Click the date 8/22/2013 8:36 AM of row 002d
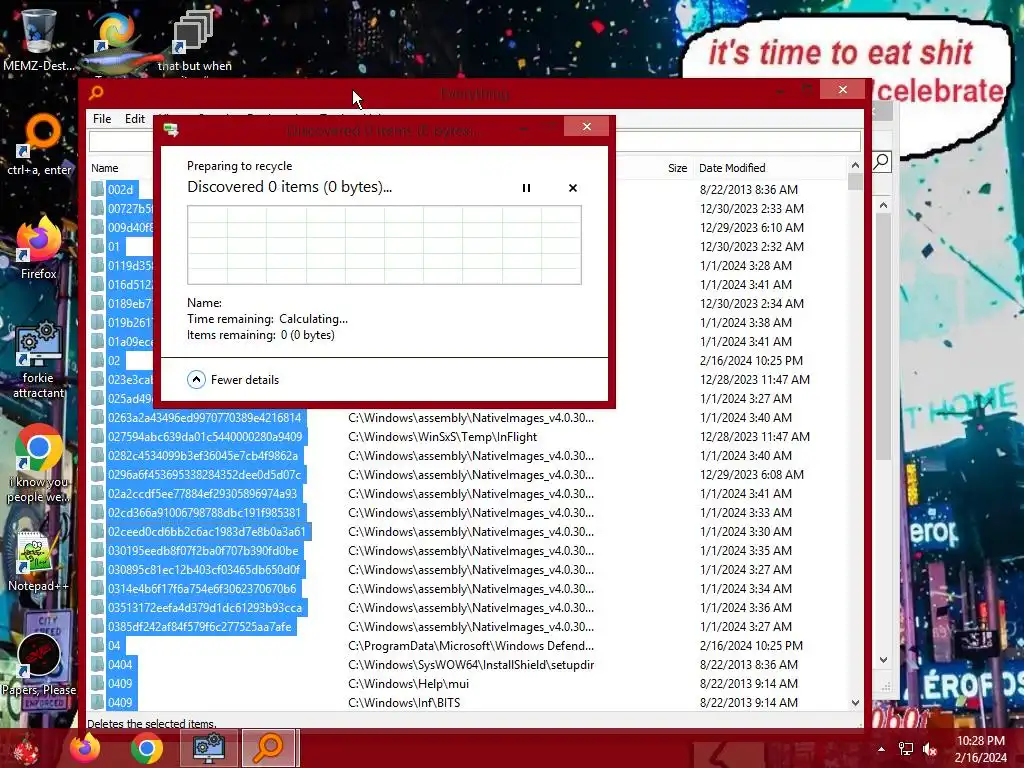 click(x=748, y=189)
